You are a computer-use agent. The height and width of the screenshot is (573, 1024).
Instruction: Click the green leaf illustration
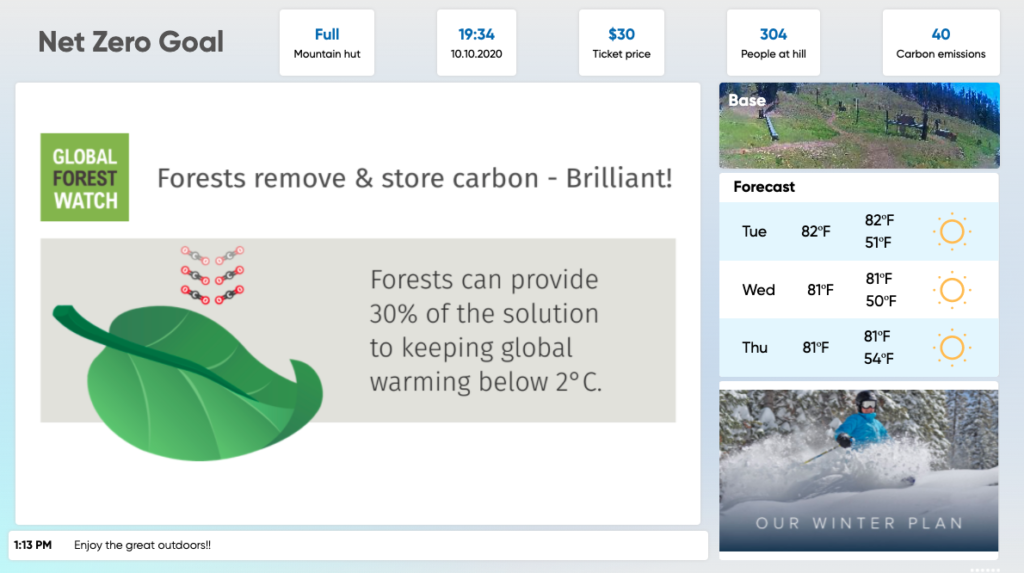(x=188, y=382)
